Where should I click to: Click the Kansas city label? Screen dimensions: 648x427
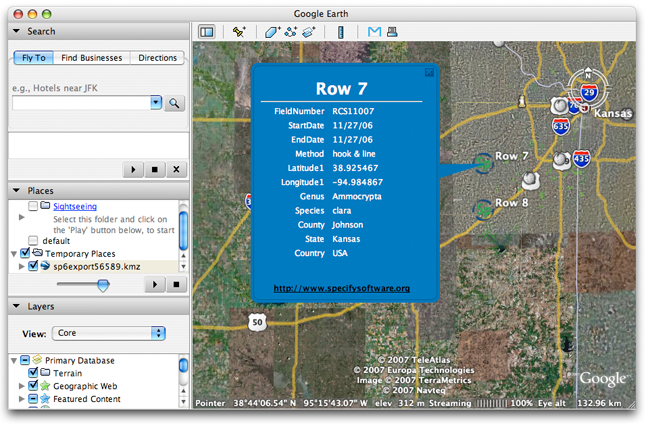pyautogui.click(x=613, y=113)
